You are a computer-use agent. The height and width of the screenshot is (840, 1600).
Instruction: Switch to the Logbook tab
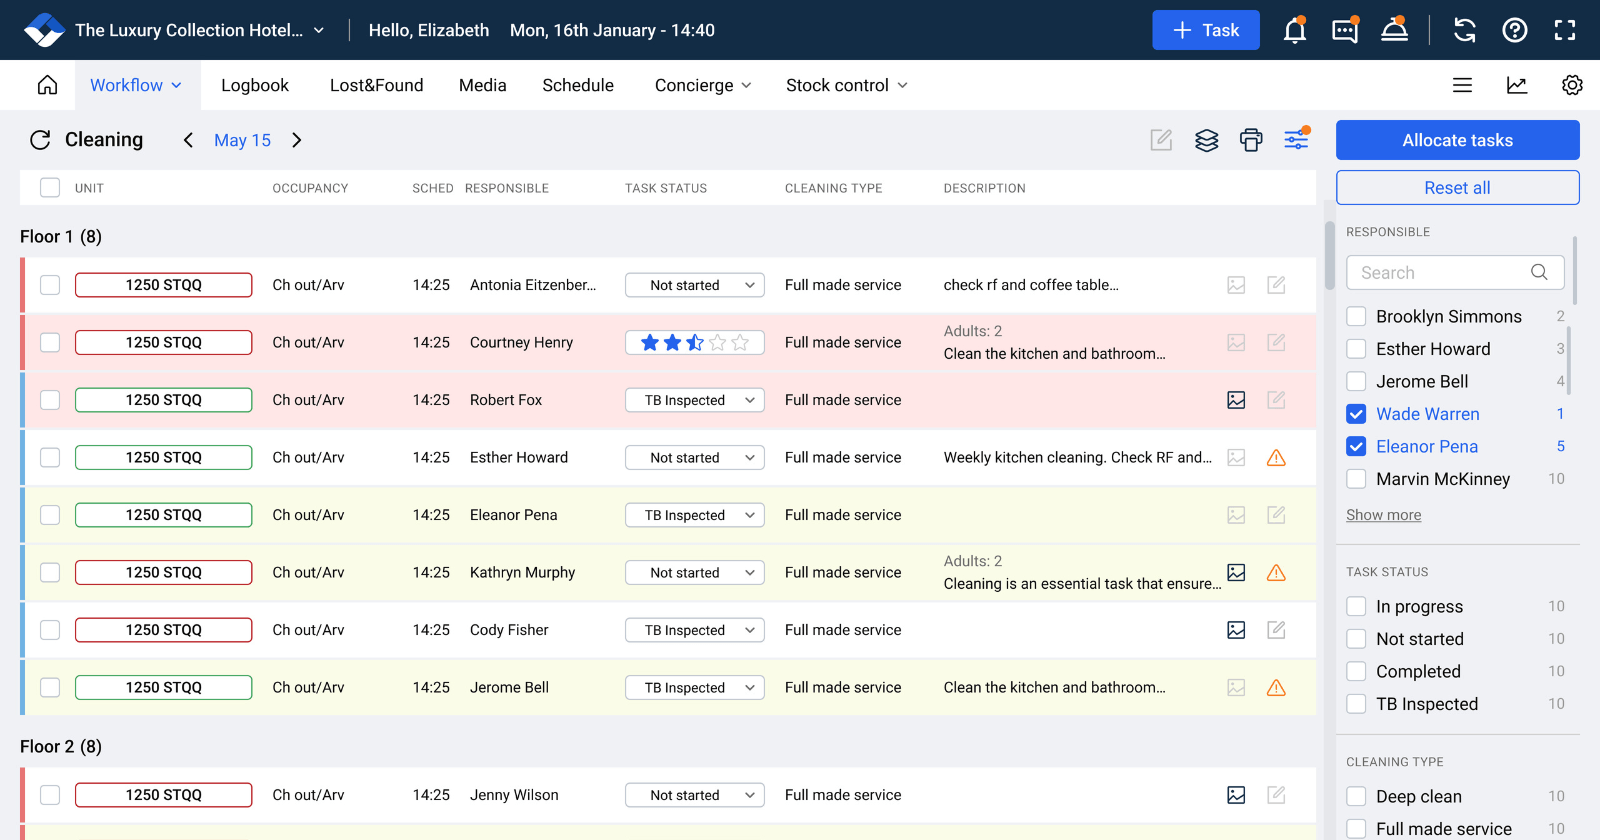tap(255, 85)
